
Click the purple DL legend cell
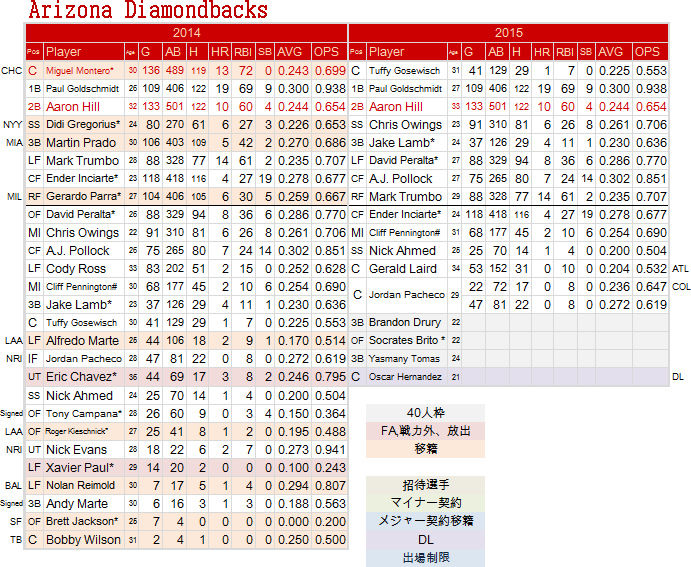point(425,539)
